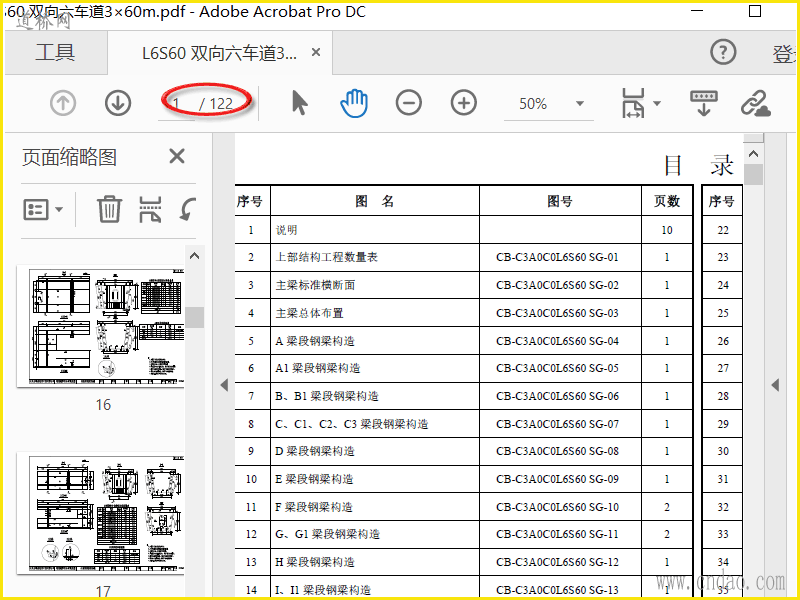This screenshot has height=600, width=800.
Task: Maximize the Acrobat window
Action: (755, 11)
